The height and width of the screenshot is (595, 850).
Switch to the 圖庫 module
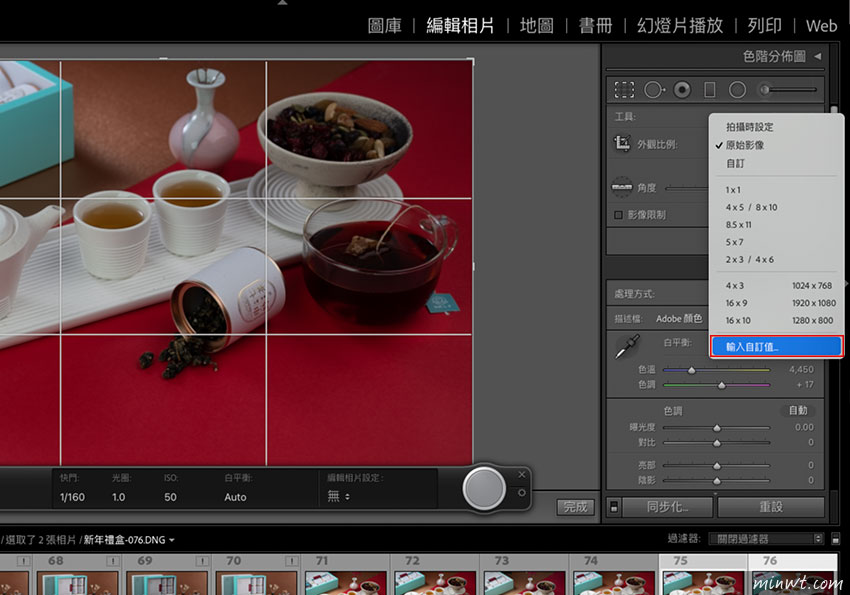tap(384, 25)
